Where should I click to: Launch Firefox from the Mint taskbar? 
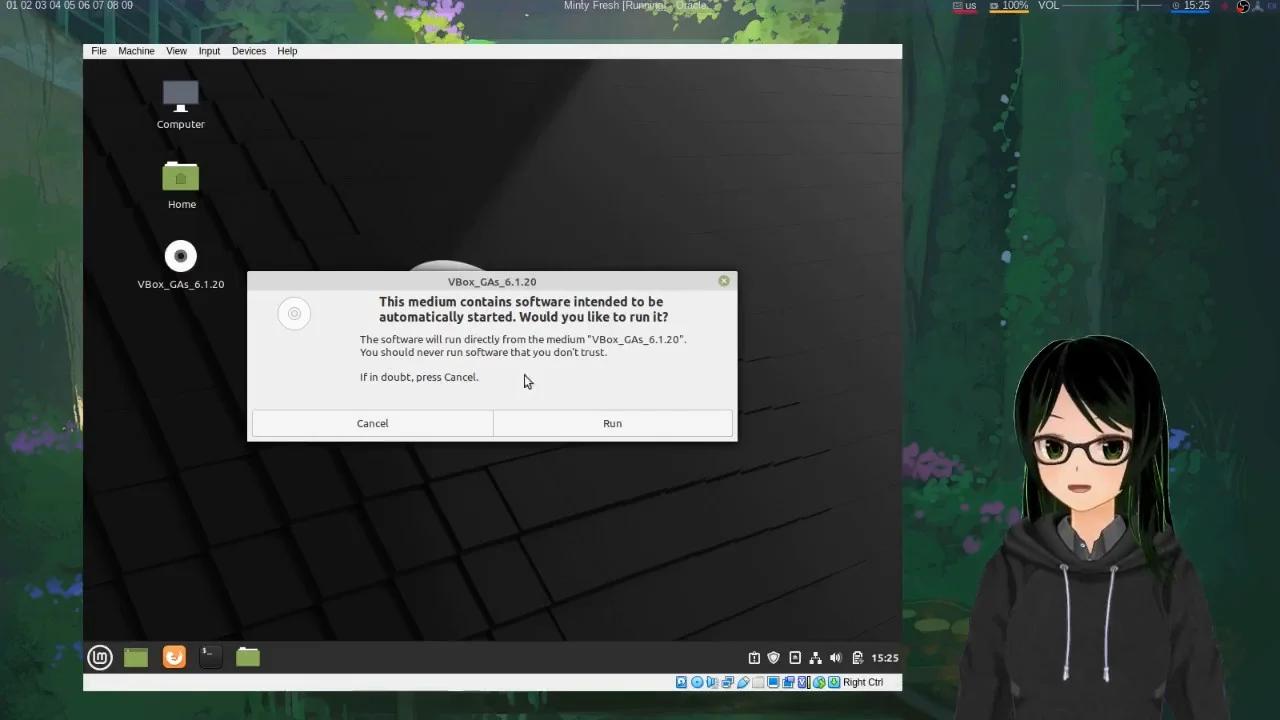[173, 657]
